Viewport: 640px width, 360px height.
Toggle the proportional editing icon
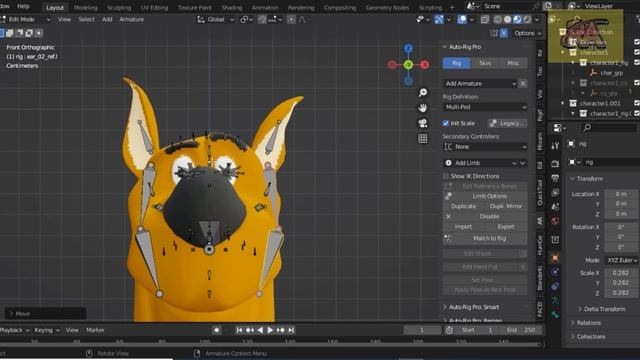point(291,19)
